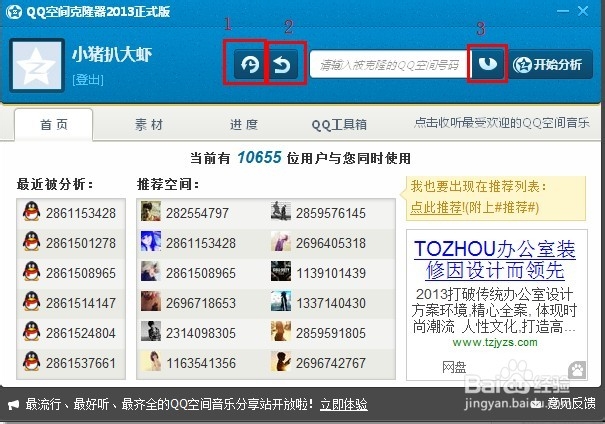605x424 pixels.
Task: Click avatar beside 2696405318
Action: click(281, 241)
